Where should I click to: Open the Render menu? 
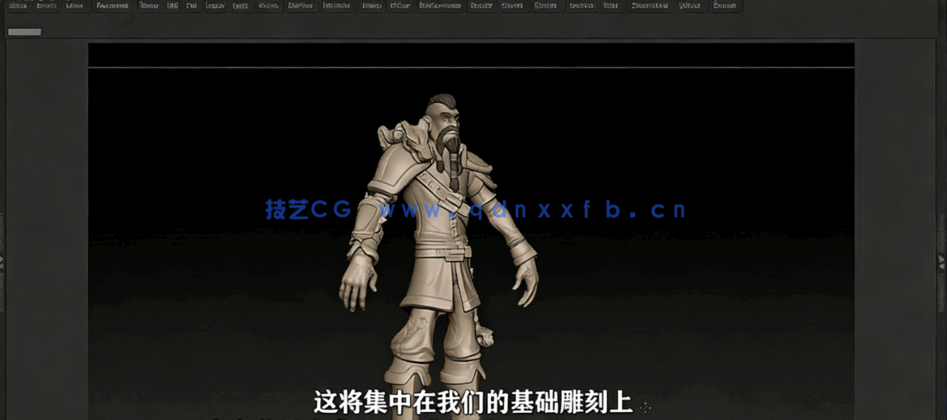point(481,6)
